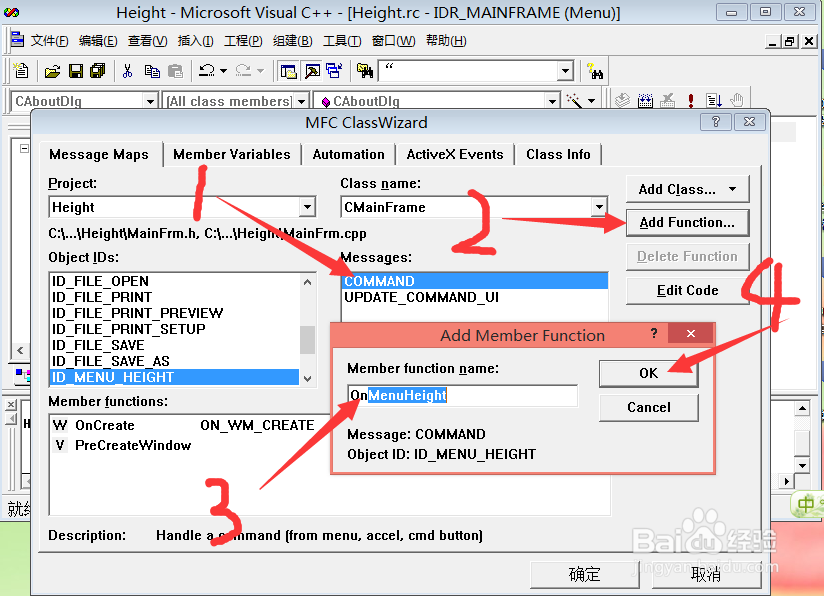Click the Save All icon
The width and height of the screenshot is (824, 596).
pos(98,70)
